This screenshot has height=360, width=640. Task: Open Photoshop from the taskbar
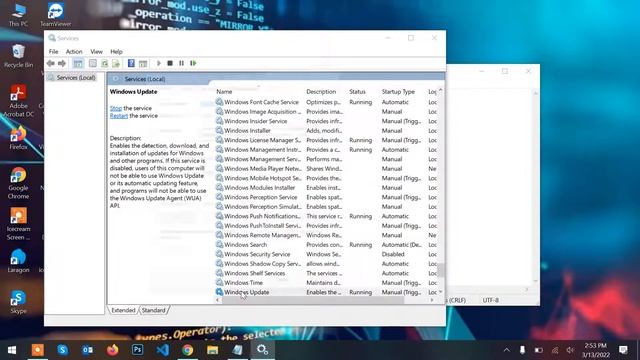pyautogui.click(x=138, y=350)
